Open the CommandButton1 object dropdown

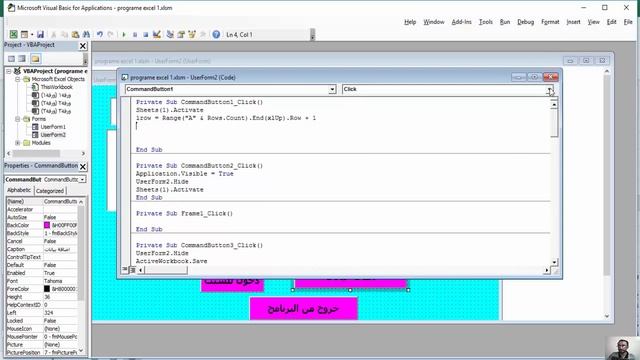click(332, 89)
